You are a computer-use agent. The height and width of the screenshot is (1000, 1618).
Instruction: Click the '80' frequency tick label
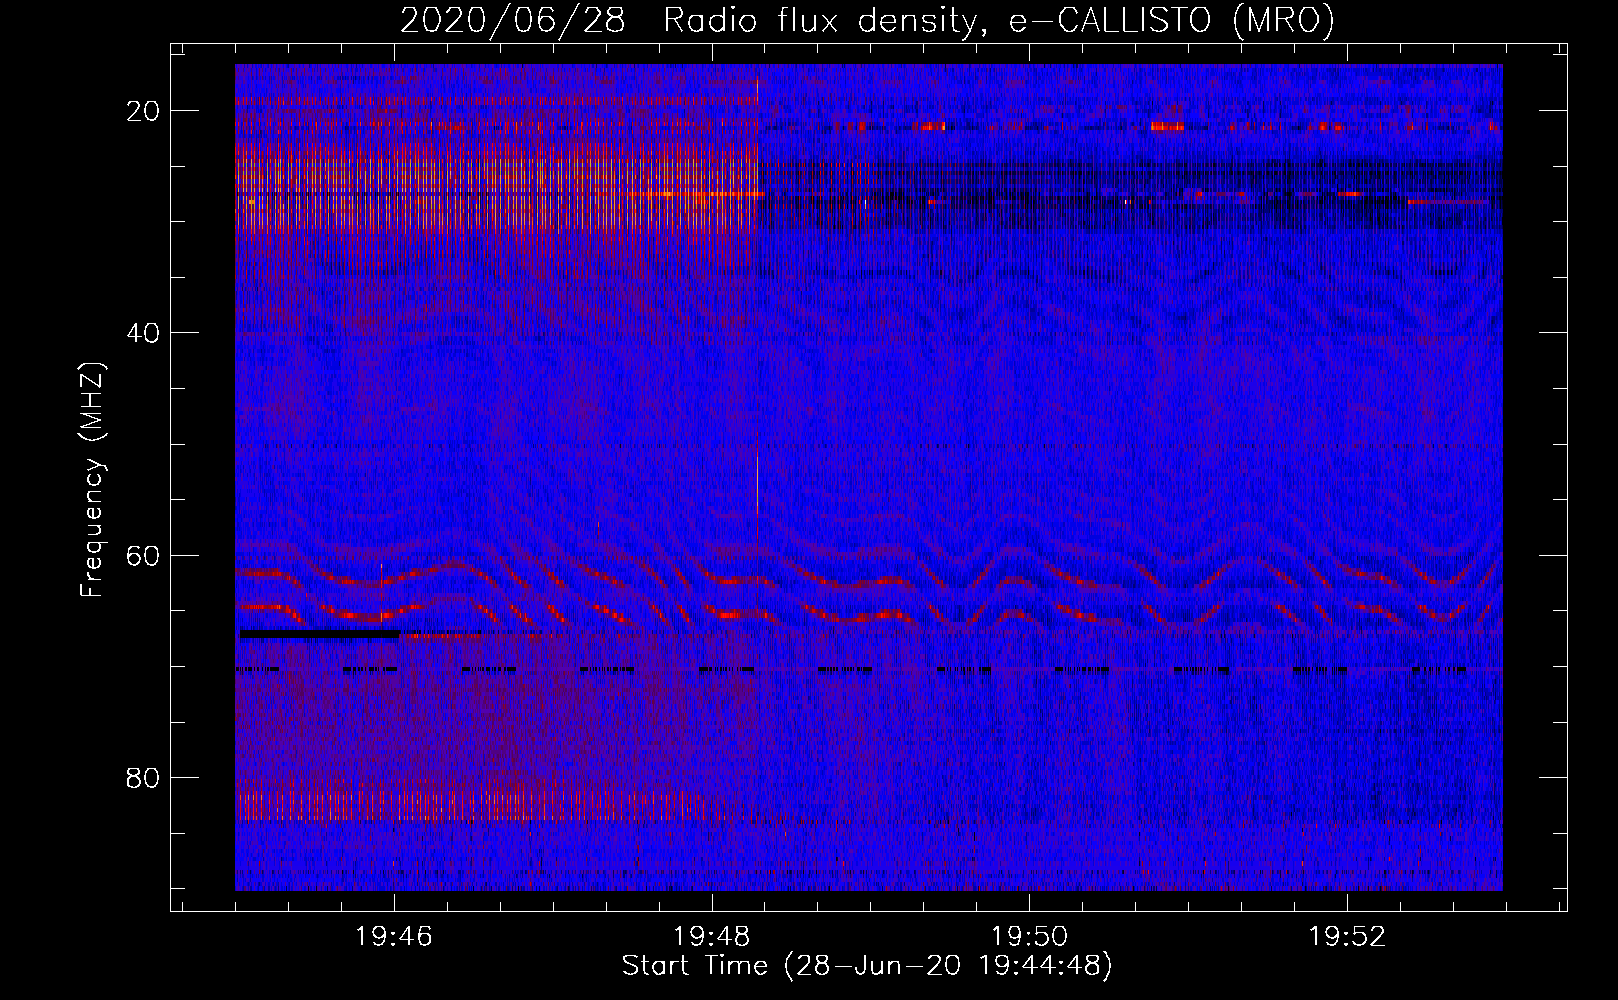(x=143, y=778)
